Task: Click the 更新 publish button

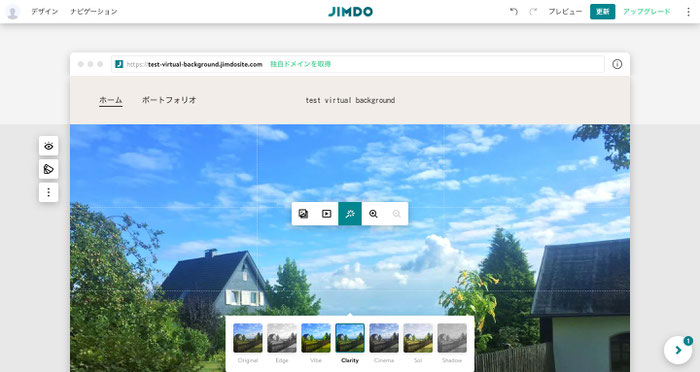Action: [602, 12]
